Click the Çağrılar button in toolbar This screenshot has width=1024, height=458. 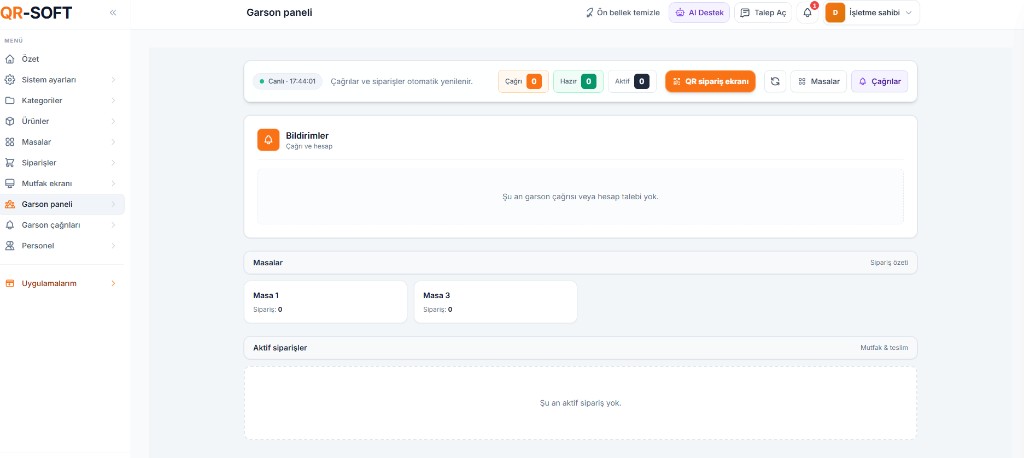tap(879, 81)
